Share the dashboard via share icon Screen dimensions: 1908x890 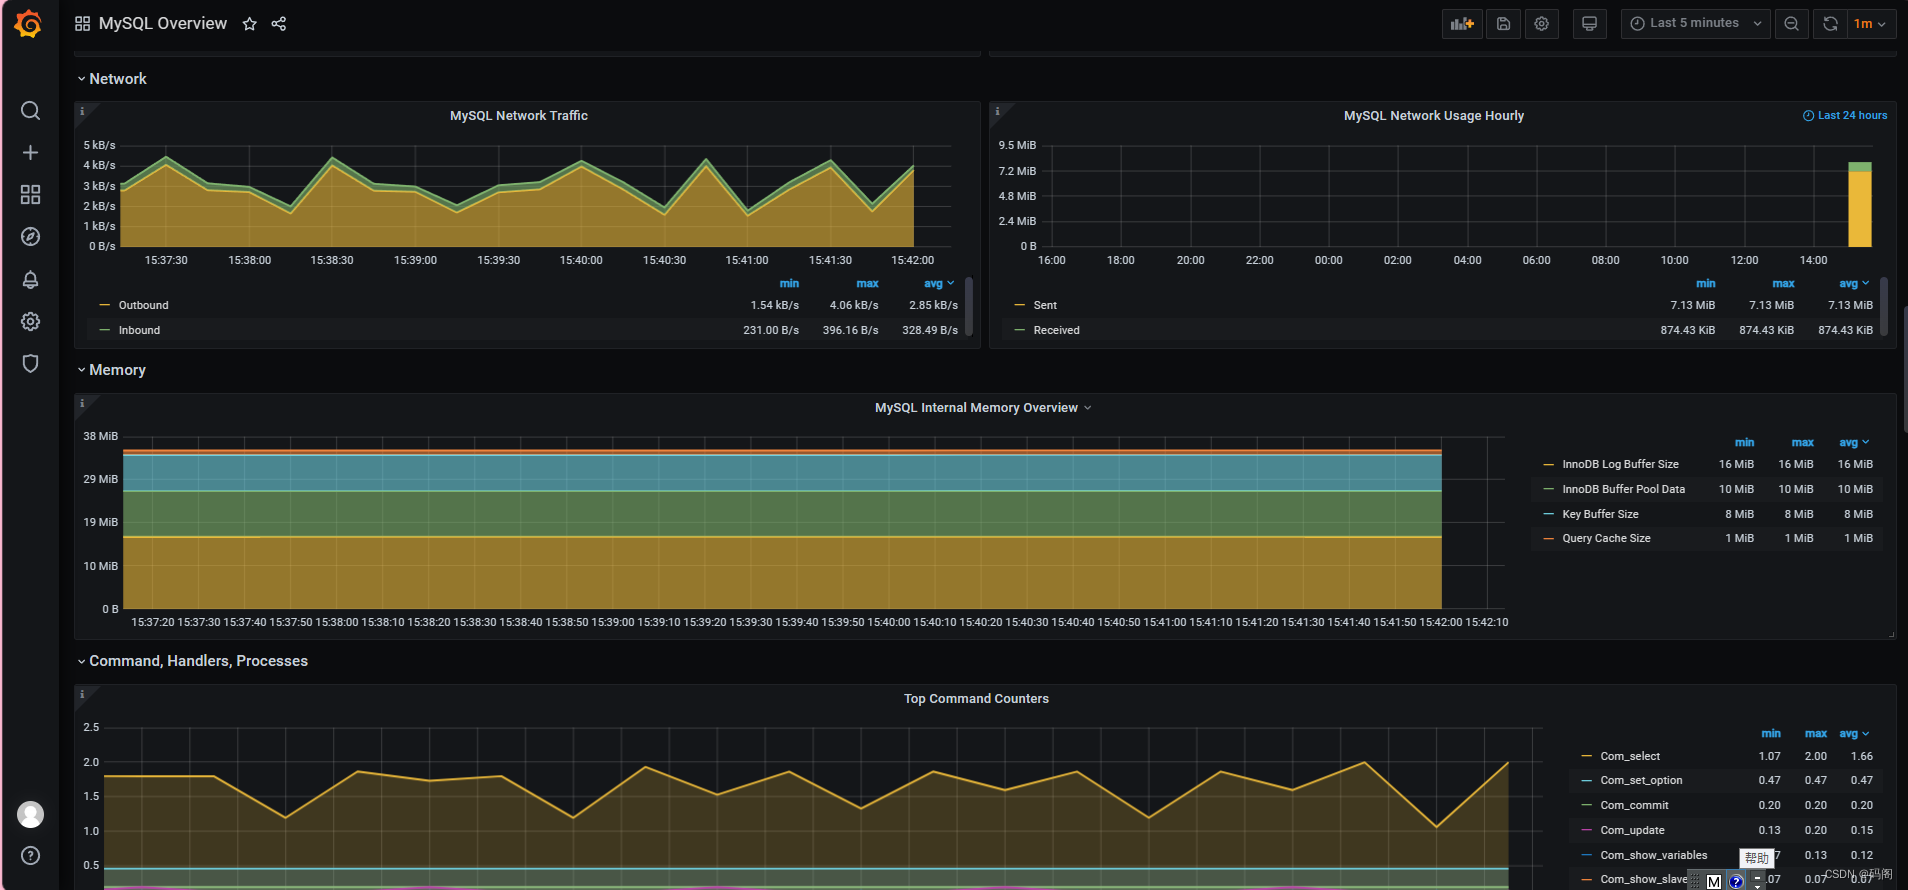(x=279, y=24)
